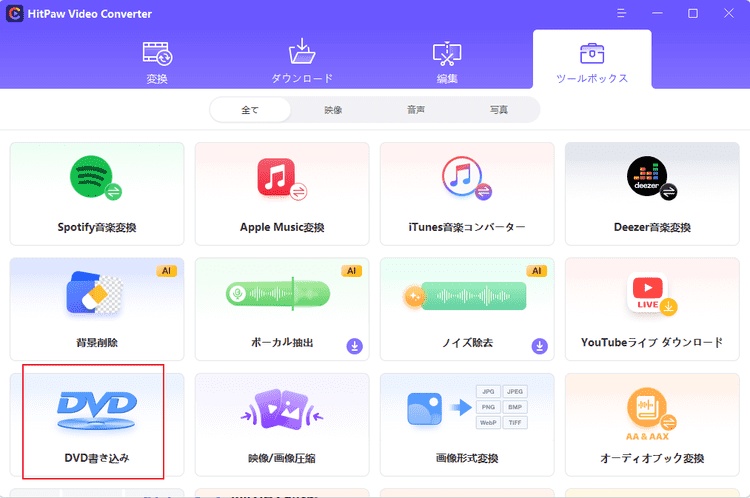Click the ツールボックス toolbox icon
Image resolution: width=750 pixels, height=498 pixels.
point(592,53)
